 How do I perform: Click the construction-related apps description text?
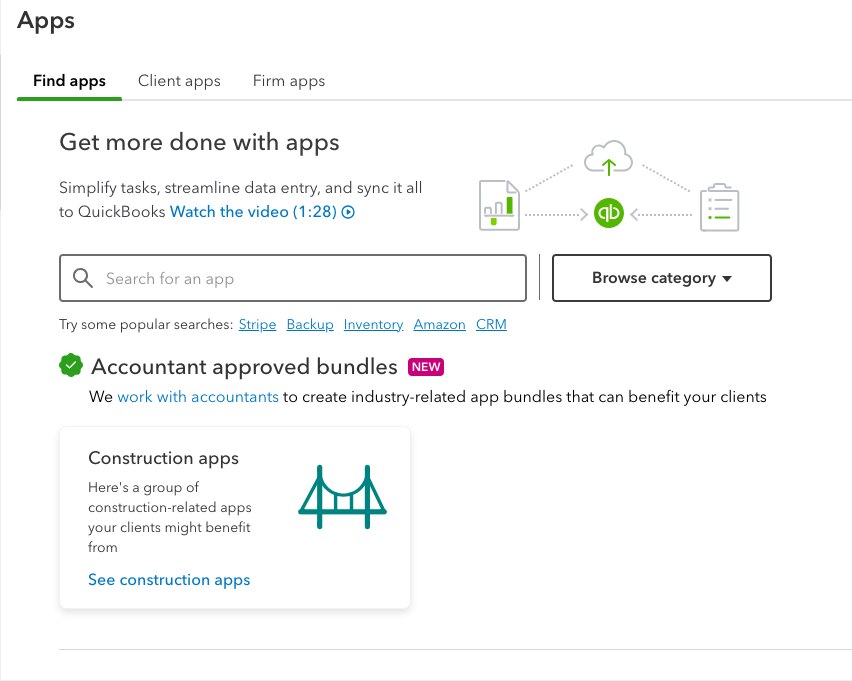[x=170, y=517]
